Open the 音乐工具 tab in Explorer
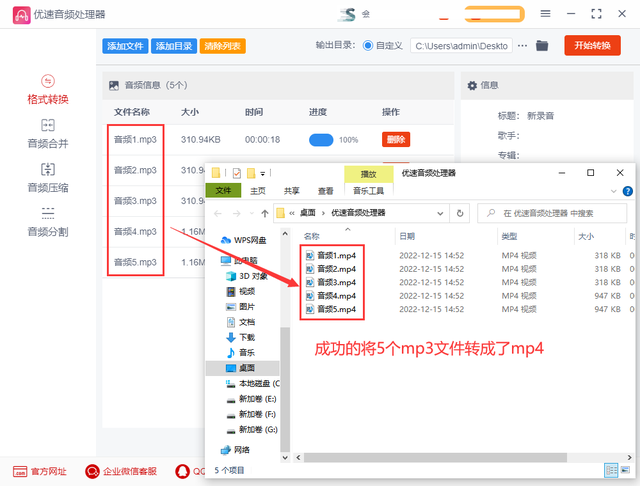The image size is (640, 486). click(x=369, y=191)
